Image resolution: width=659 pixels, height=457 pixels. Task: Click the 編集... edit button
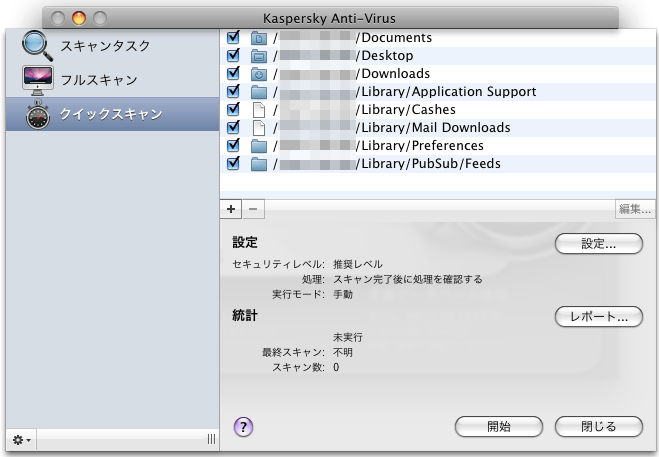[x=635, y=209]
